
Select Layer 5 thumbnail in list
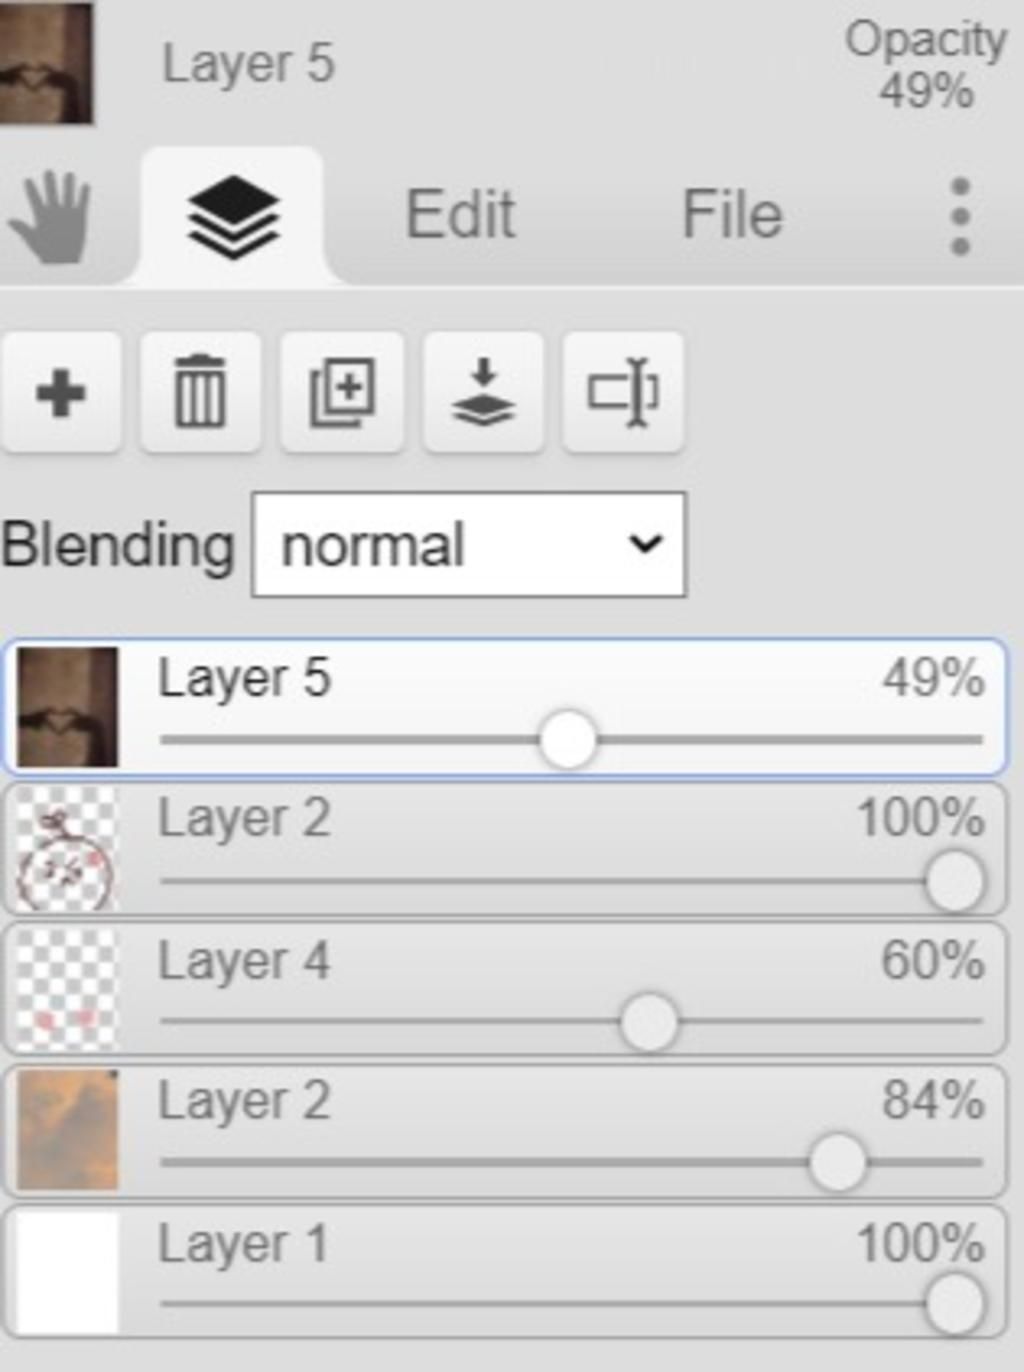click(x=67, y=707)
